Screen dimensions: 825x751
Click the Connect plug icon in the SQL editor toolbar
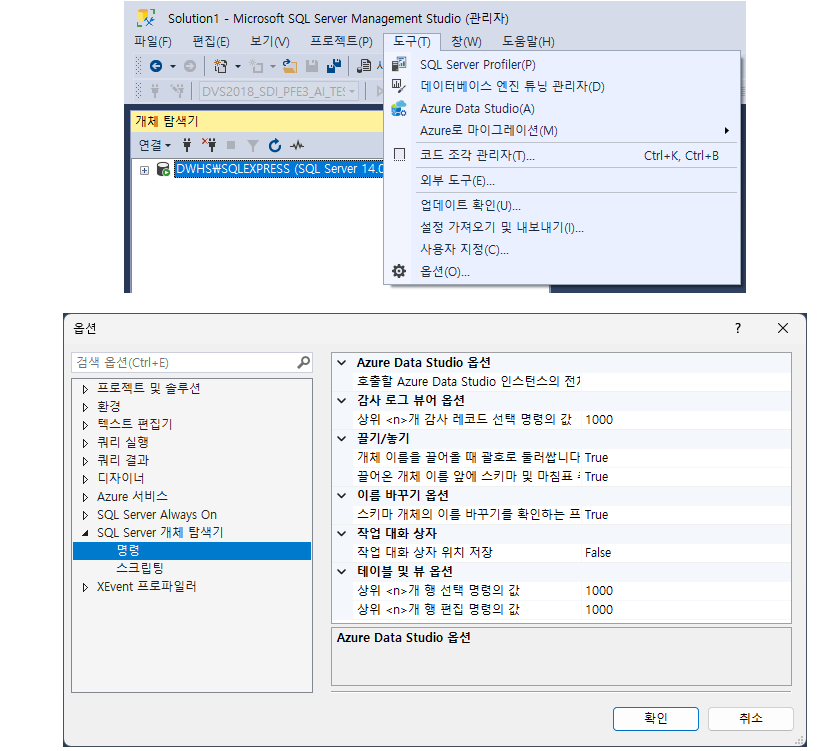coord(155,91)
